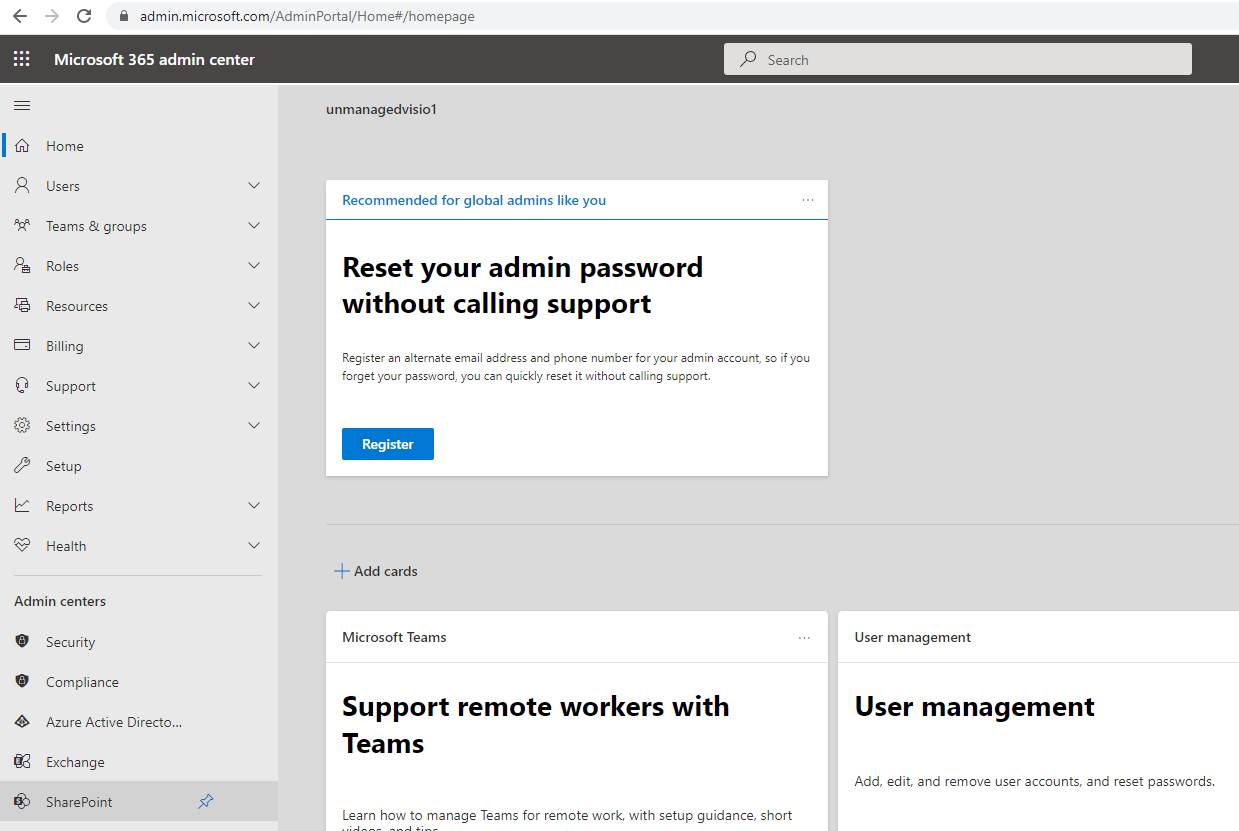Click the browser forward arrow
Screen dimensions: 1239x831
point(52,16)
